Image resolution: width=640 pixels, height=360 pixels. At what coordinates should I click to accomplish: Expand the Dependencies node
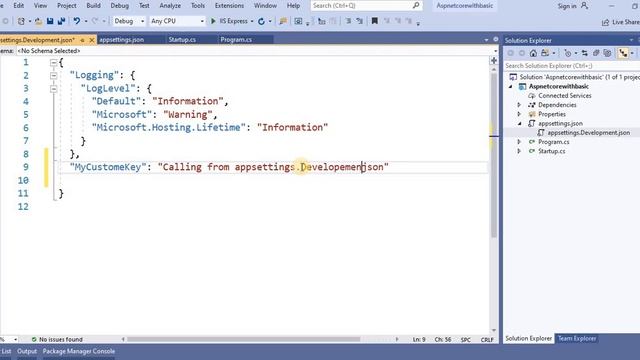pos(519,105)
